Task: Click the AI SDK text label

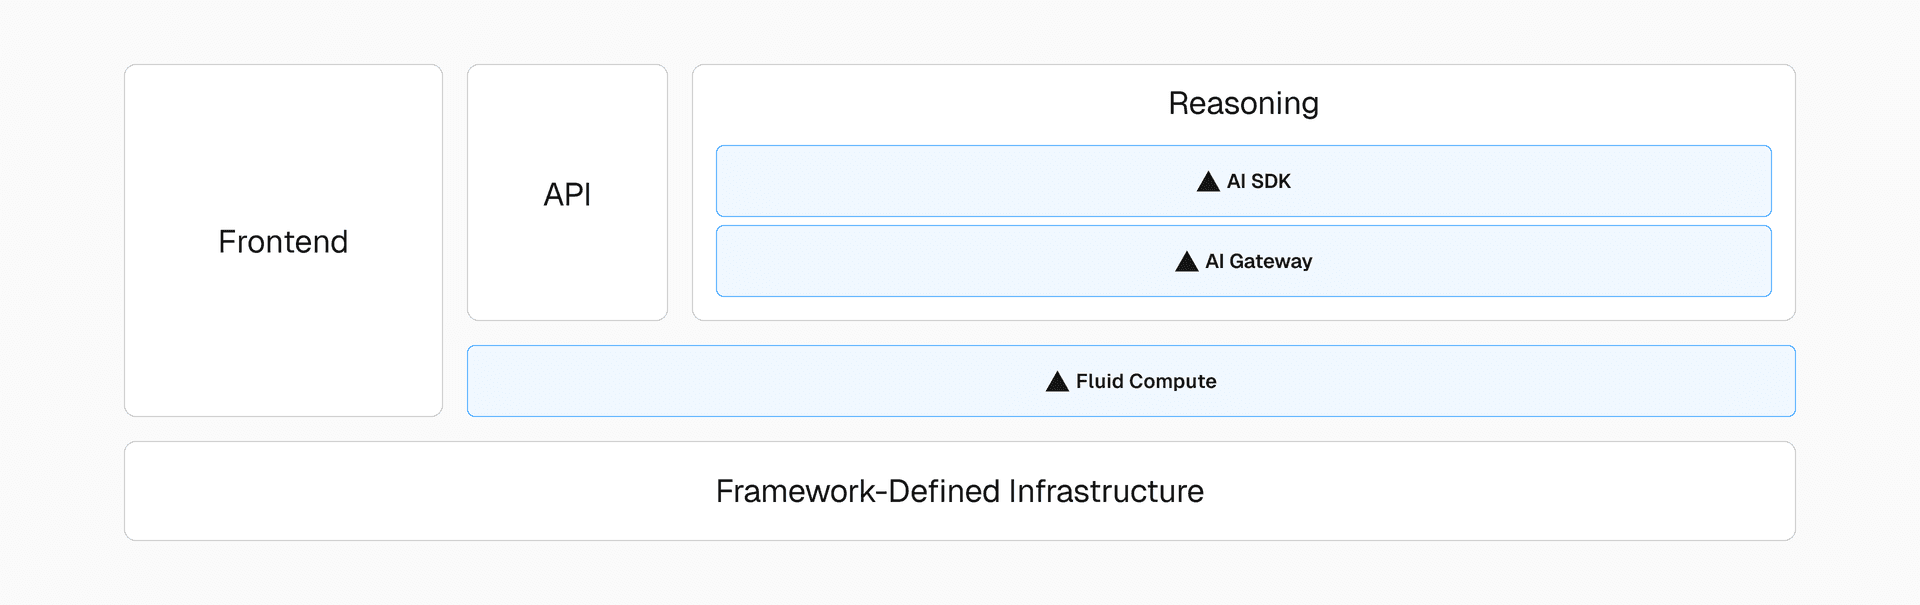Action: tap(1259, 181)
